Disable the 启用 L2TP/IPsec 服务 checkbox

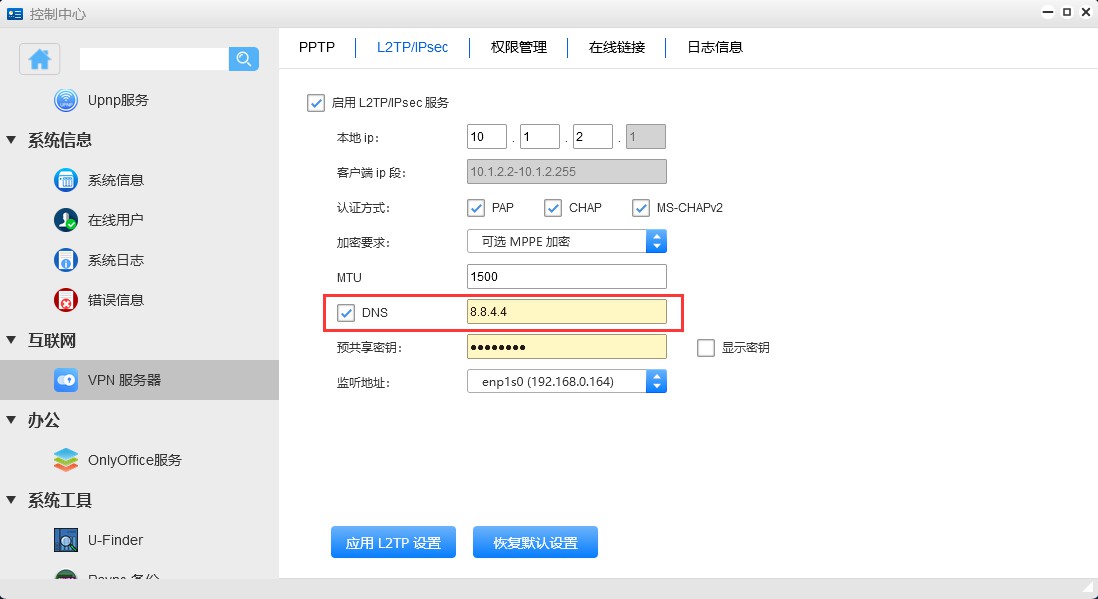click(316, 102)
